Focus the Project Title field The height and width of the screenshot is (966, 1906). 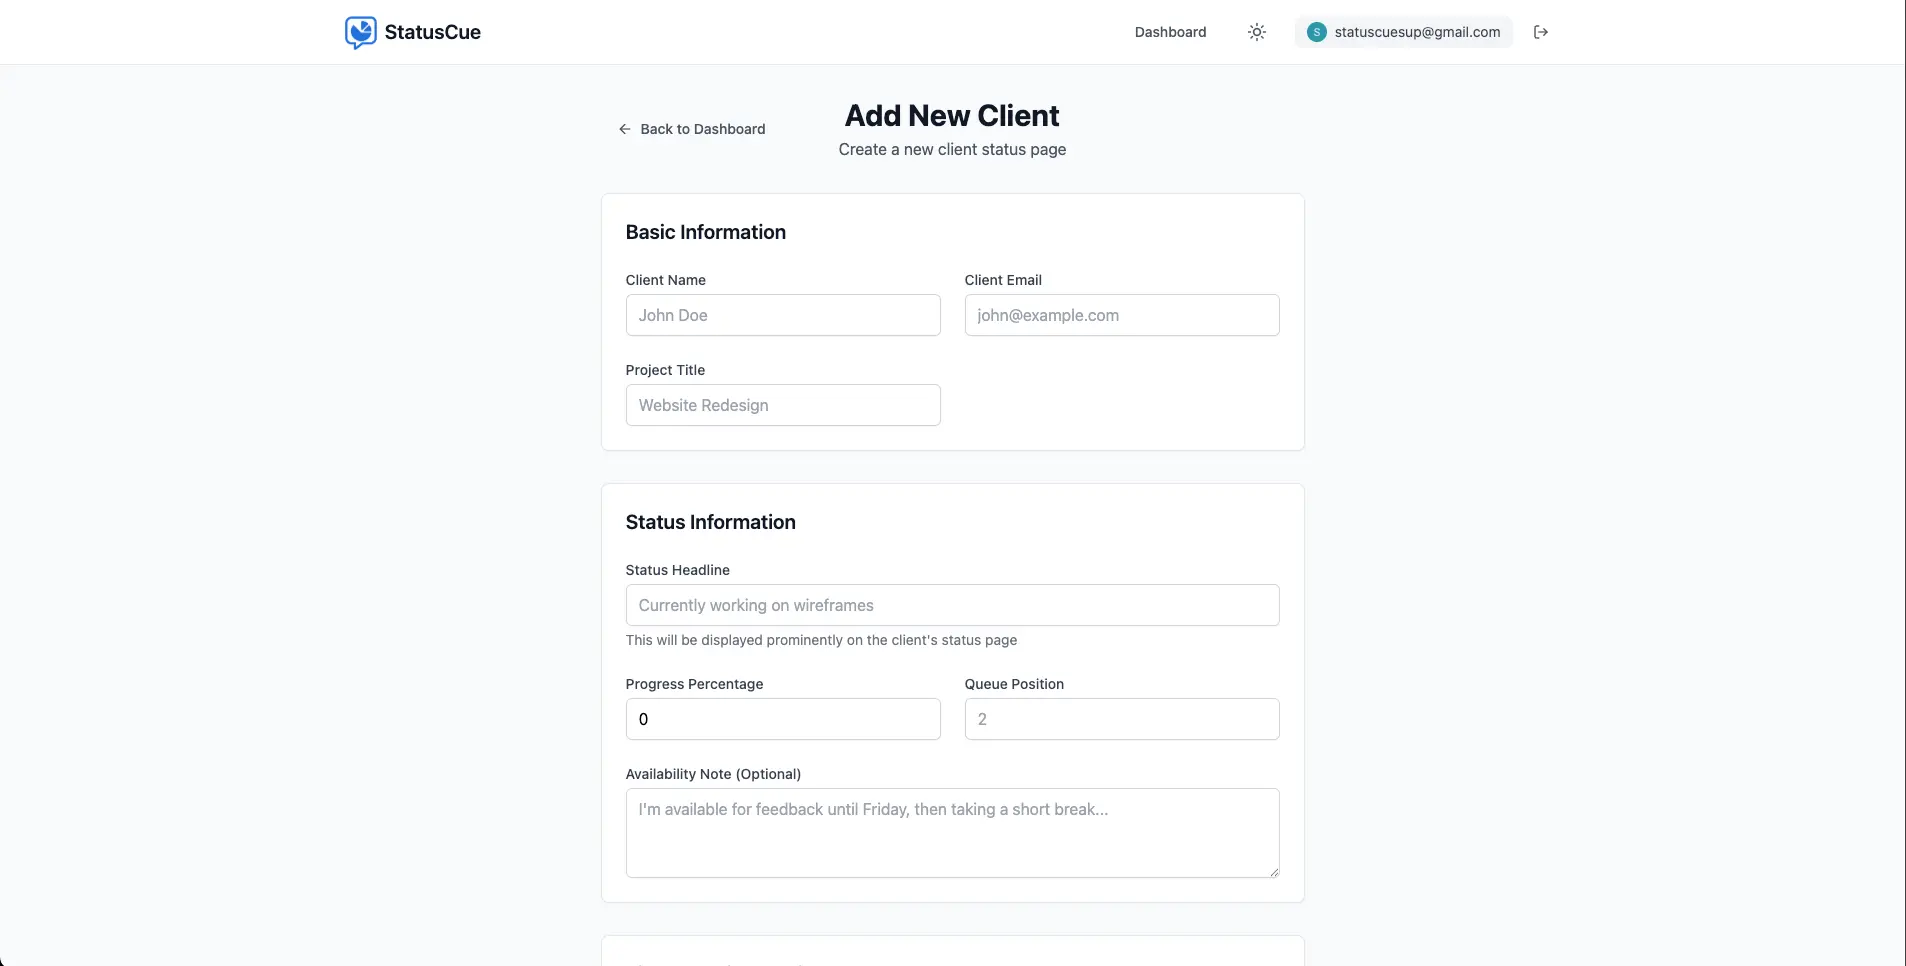pos(783,405)
